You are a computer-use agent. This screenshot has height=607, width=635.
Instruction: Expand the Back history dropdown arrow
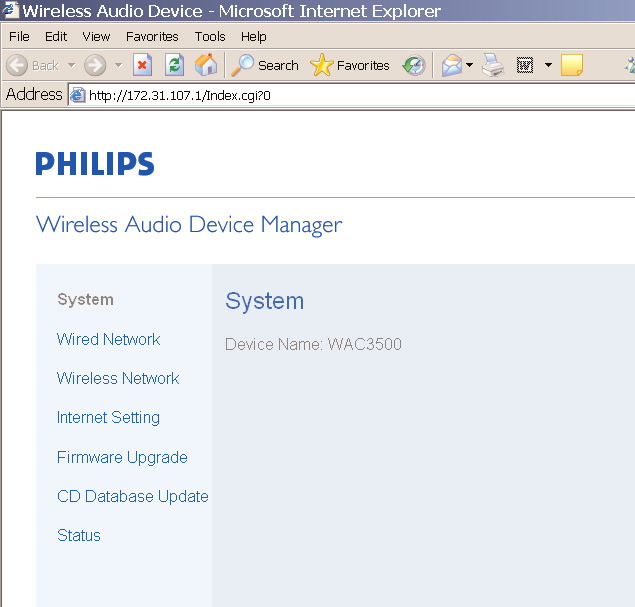pyautogui.click(x=72, y=65)
